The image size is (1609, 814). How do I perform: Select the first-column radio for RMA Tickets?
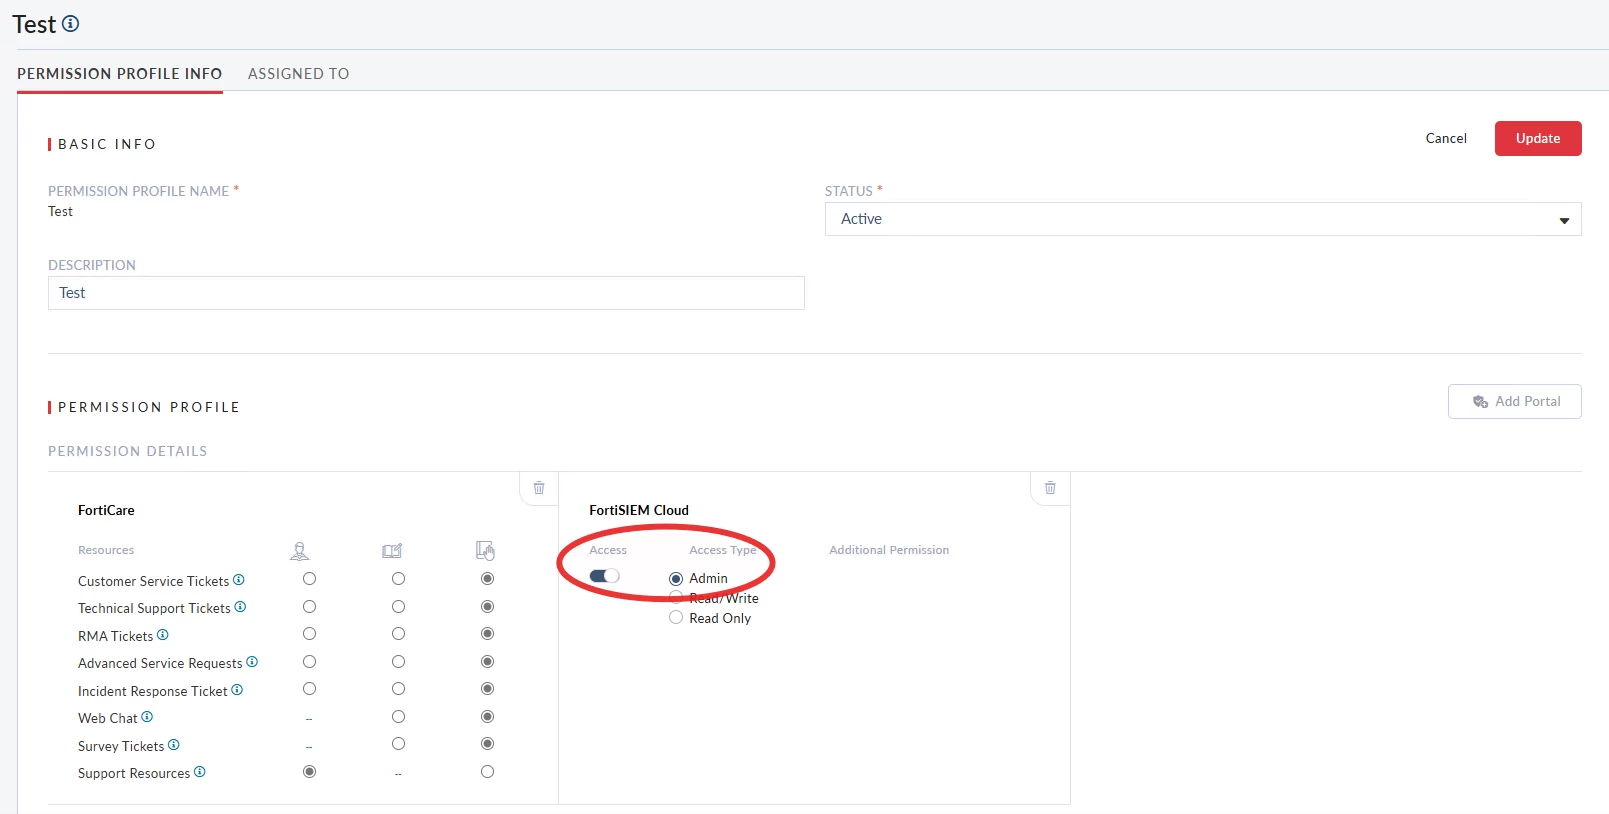310,634
